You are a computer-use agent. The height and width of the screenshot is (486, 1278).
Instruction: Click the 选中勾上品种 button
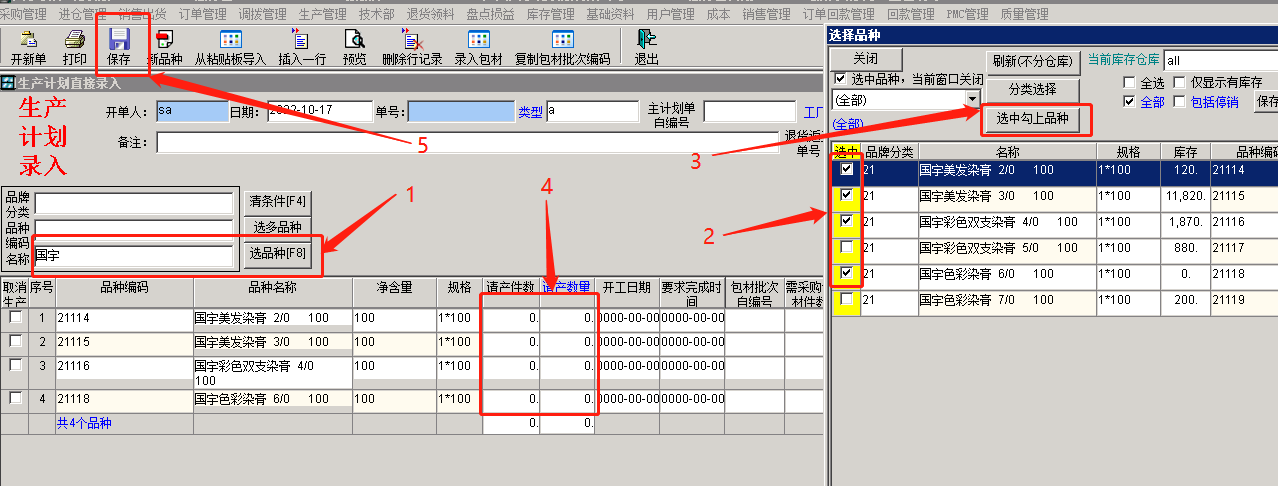1033,119
